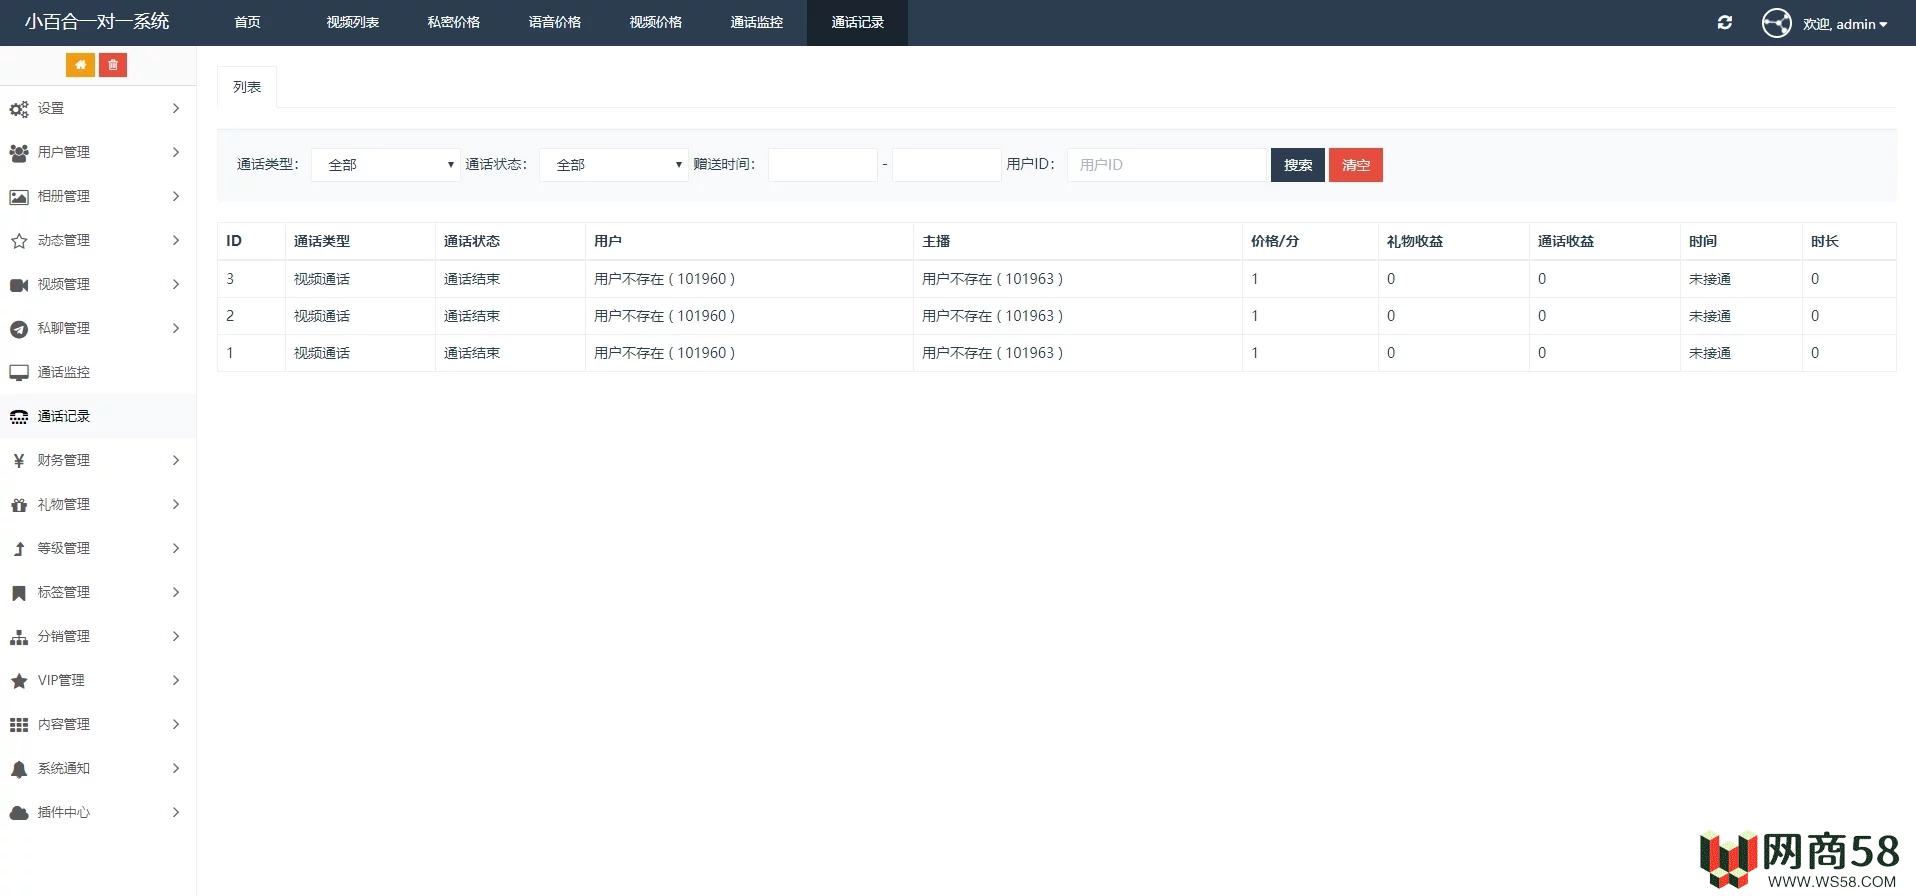Click the 通话监控 monitor icon
The width and height of the screenshot is (1916, 896).
coord(19,373)
